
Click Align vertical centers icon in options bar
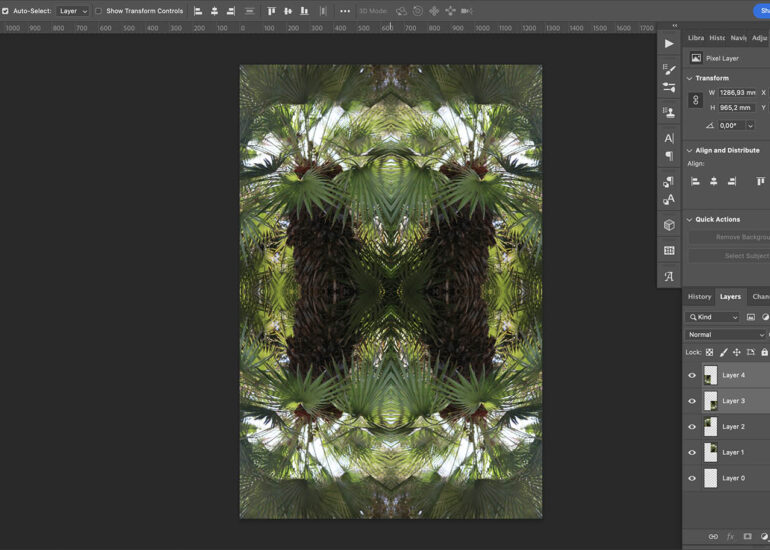pos(288,11)
